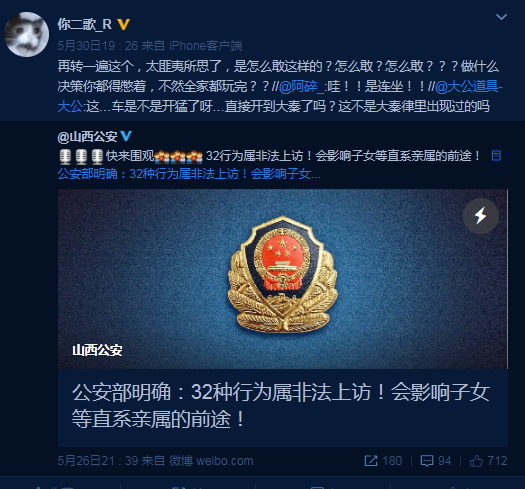This screenshot has width=525, height=489.
Task: Open the 微博 weibo.com source link
Action: [211, 461]
